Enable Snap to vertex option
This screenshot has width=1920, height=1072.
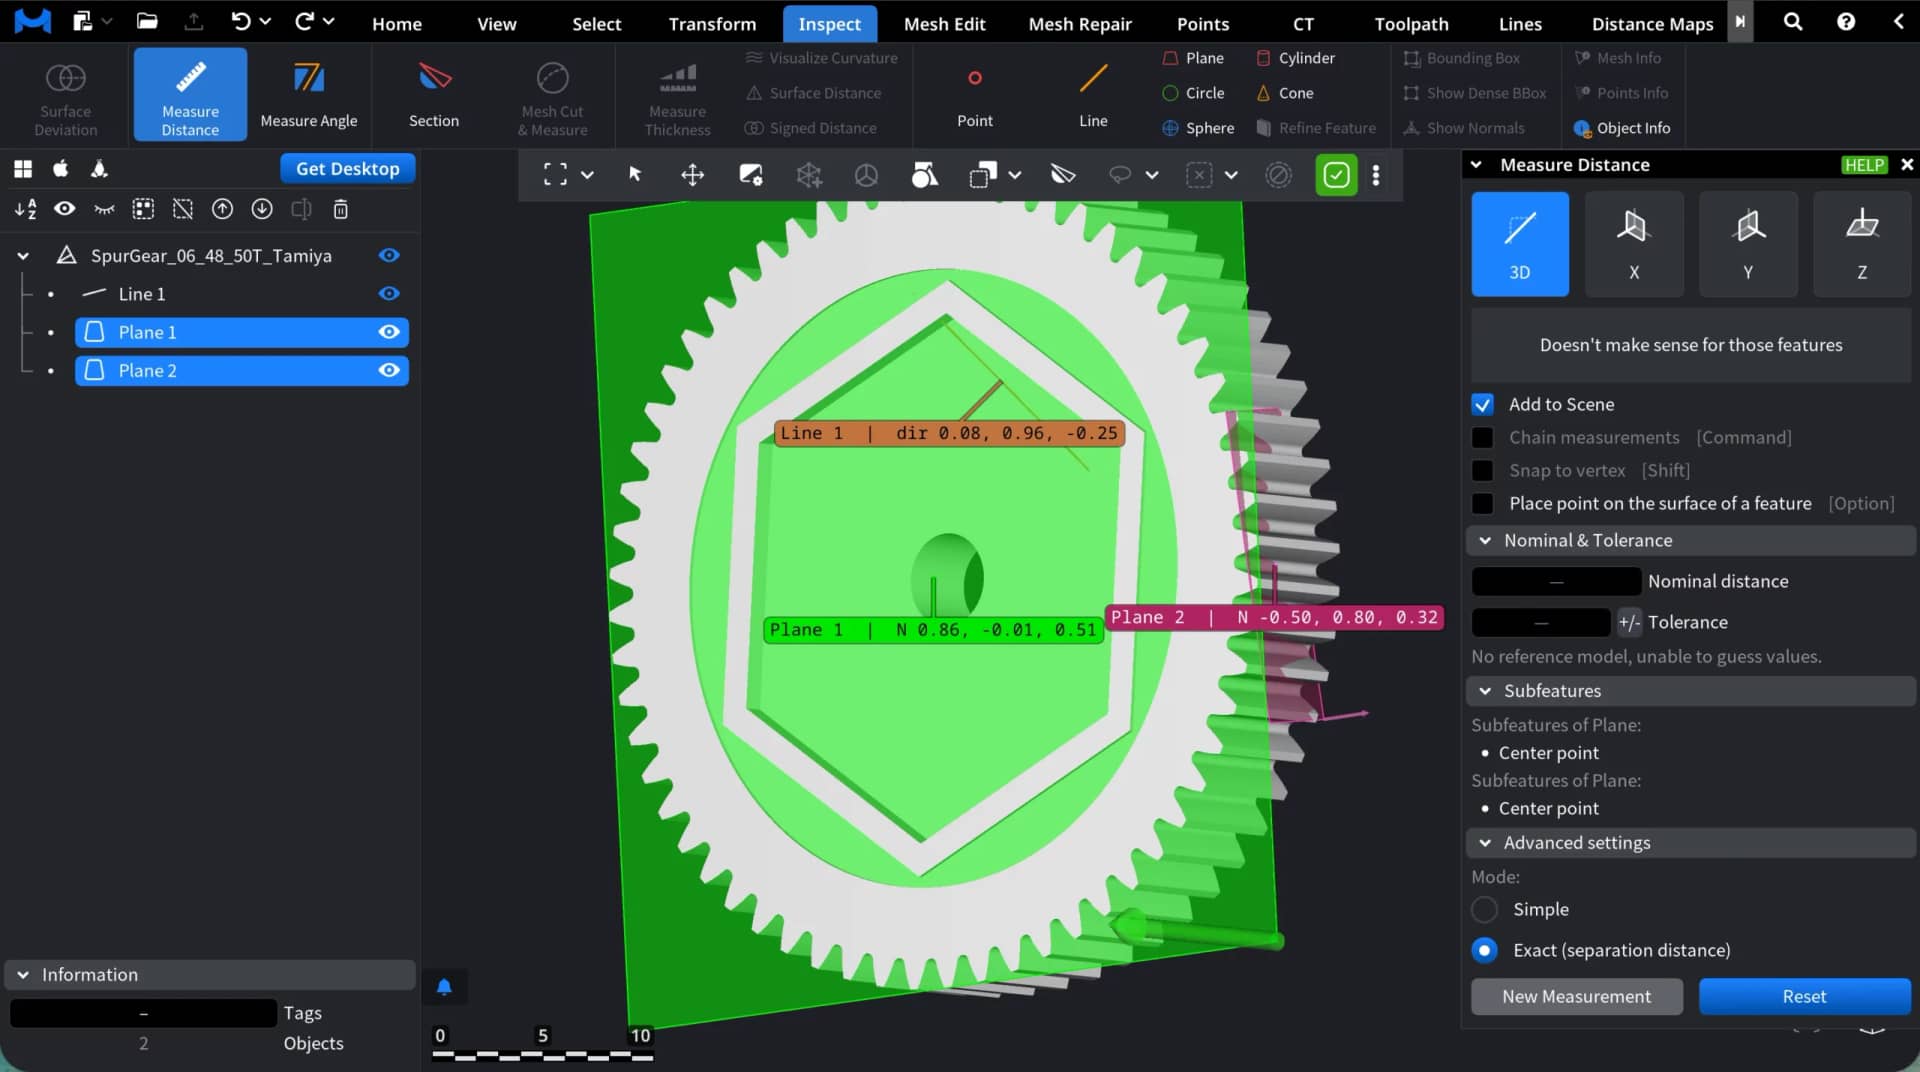[1483, 470]
